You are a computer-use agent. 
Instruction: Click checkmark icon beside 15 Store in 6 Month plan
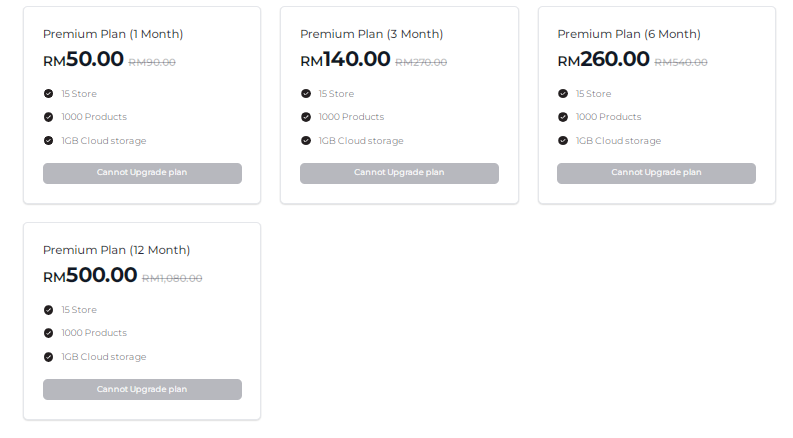(x=563, y=93)
